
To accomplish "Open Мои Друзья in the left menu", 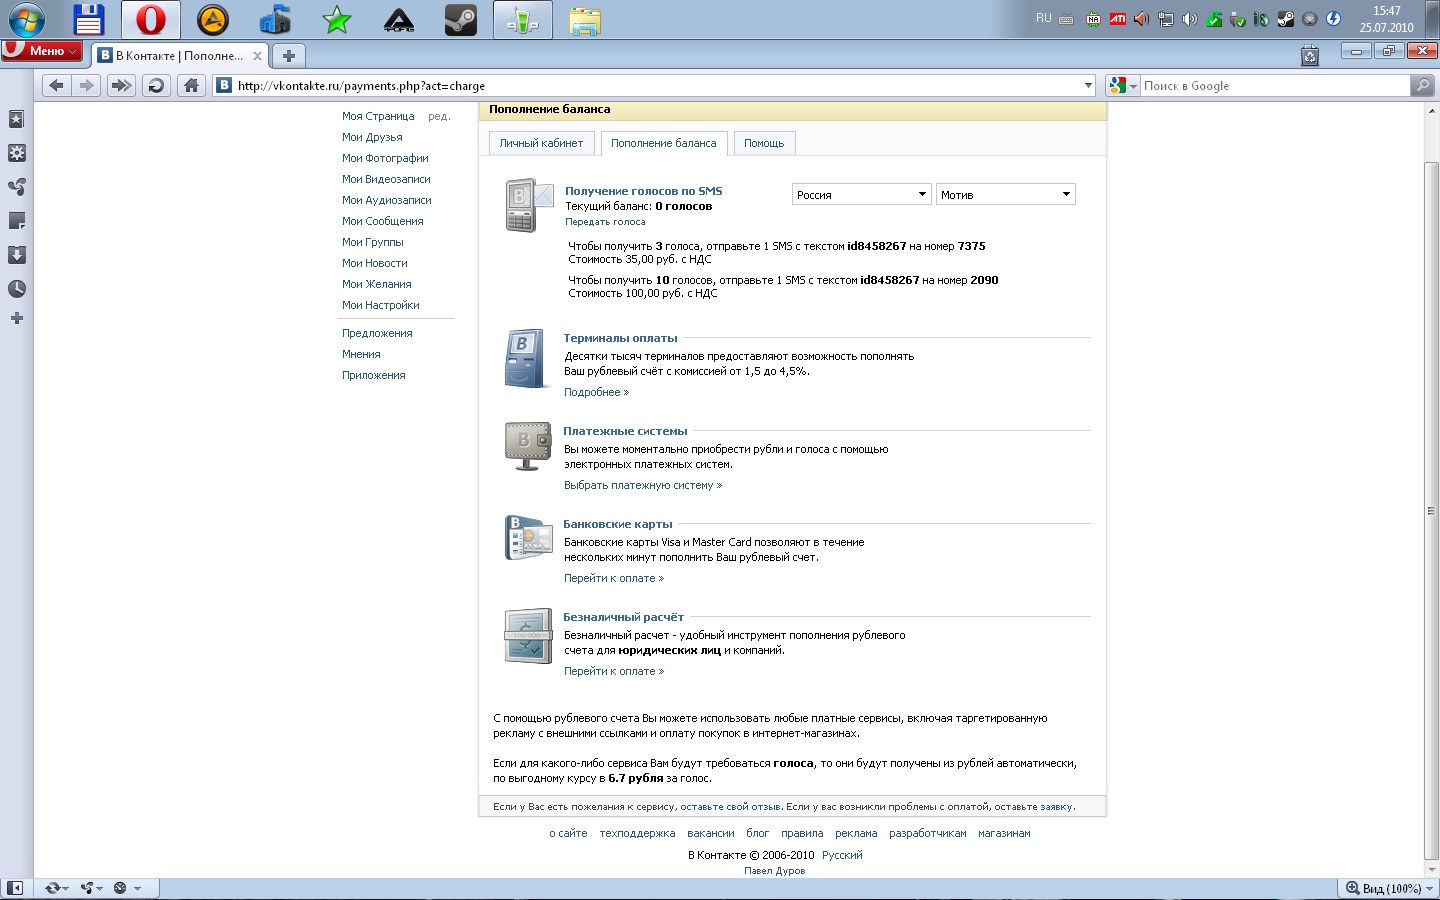I will [x=372, y=137].
